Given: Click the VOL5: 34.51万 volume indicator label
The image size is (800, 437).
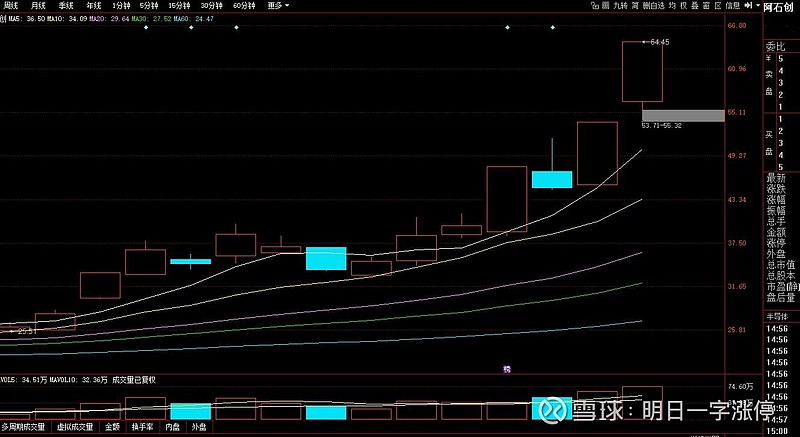Looking at the screenshot, I should (x=23, y=380).
